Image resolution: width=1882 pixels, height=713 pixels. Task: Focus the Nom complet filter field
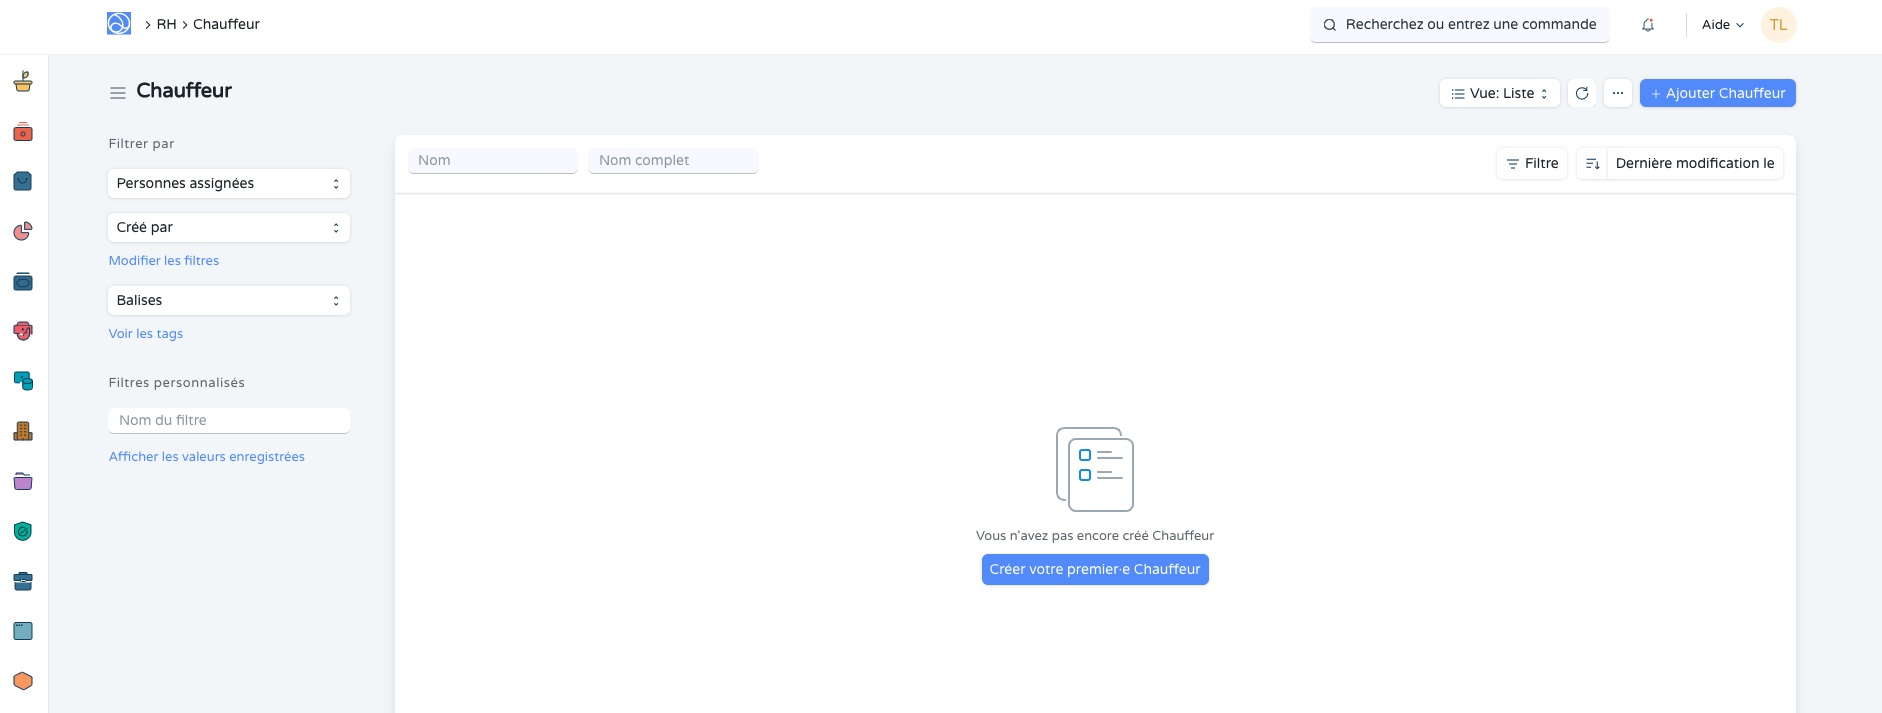(673, 160)
